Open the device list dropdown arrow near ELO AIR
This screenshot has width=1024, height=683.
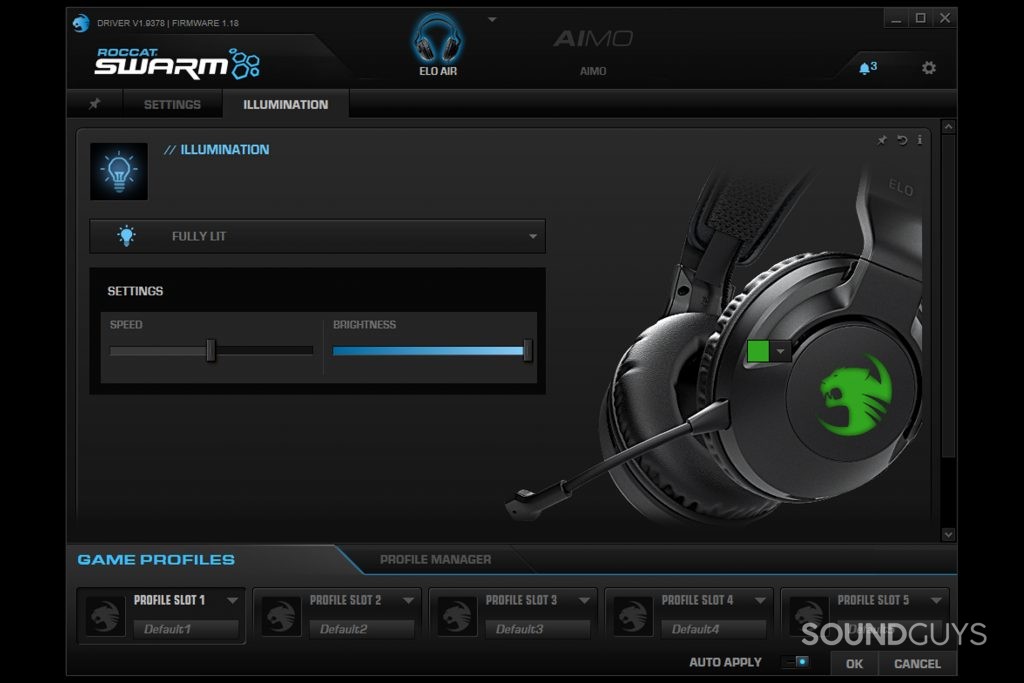(x=492, y=20)
